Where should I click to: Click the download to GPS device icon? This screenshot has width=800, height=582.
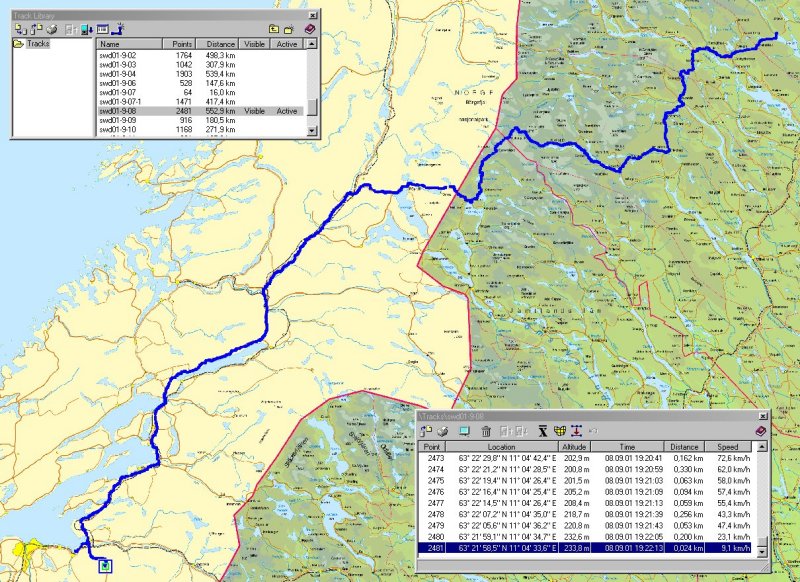click(x=85, y=30)
